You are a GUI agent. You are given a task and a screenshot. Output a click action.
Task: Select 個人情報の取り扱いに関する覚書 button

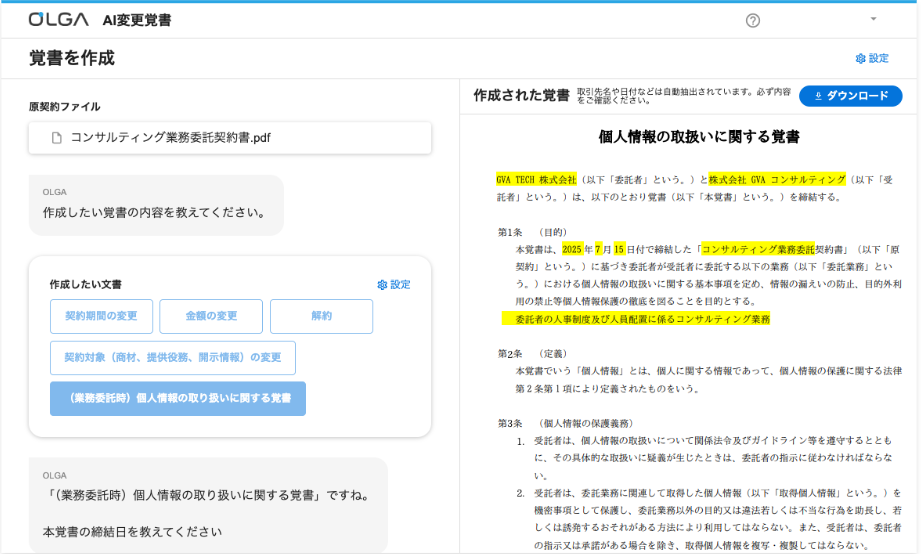click(x=178, y=398)
